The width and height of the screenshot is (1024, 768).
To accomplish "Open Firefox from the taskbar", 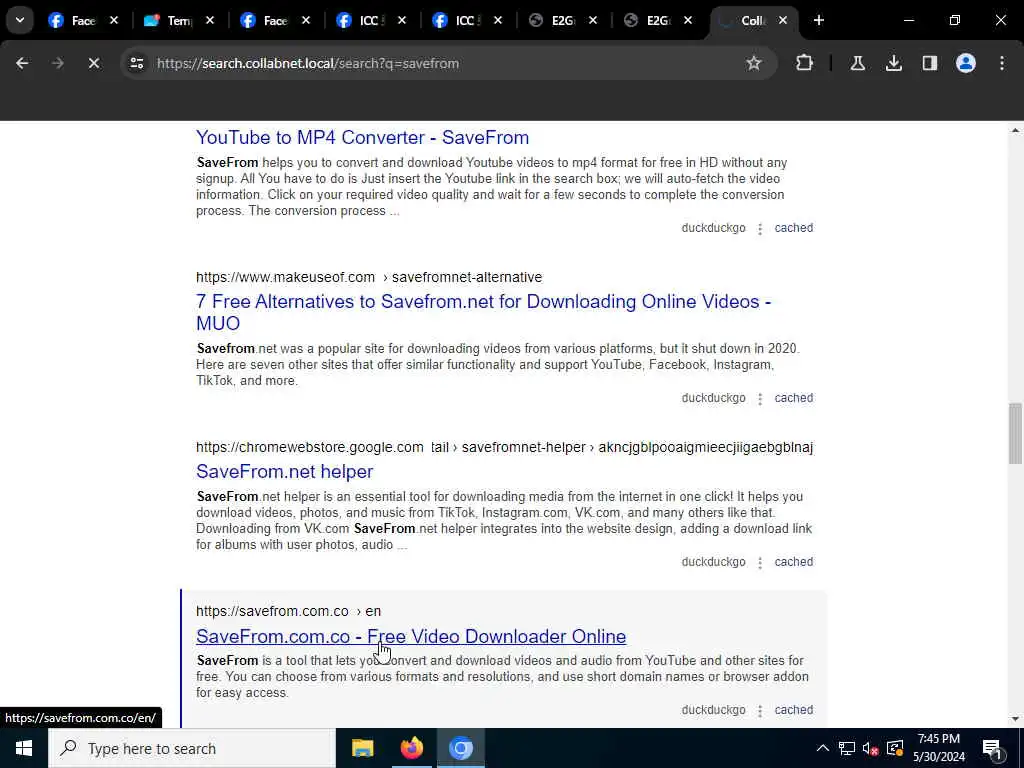I will click(411, 748).
